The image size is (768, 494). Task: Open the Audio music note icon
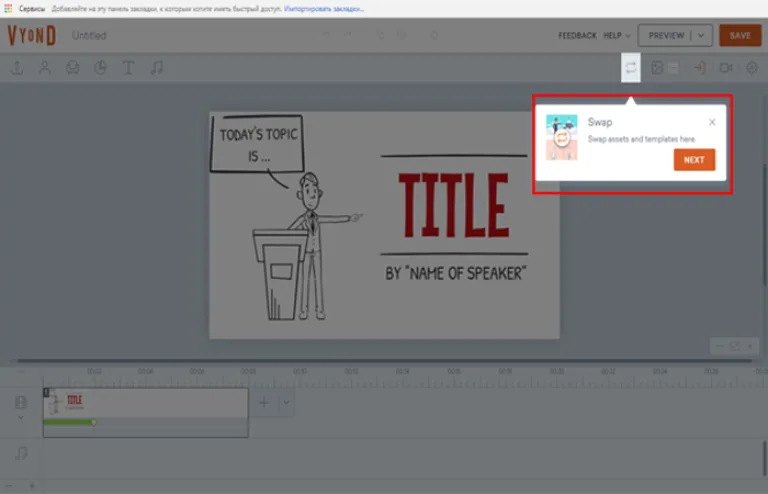tap(157, 68)
